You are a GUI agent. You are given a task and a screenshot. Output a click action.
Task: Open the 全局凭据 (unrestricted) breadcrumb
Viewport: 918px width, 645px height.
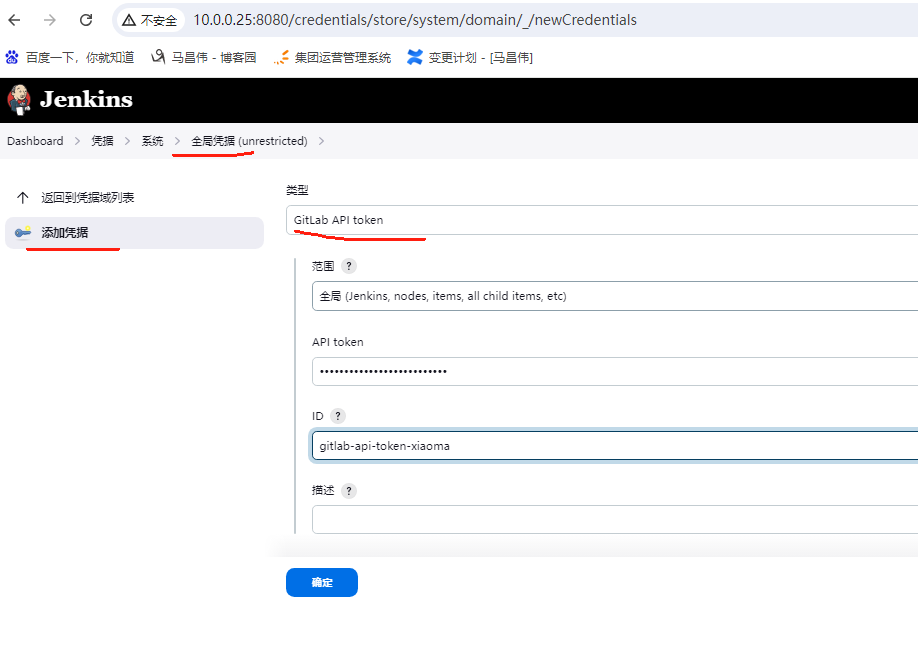coord(249,141)
